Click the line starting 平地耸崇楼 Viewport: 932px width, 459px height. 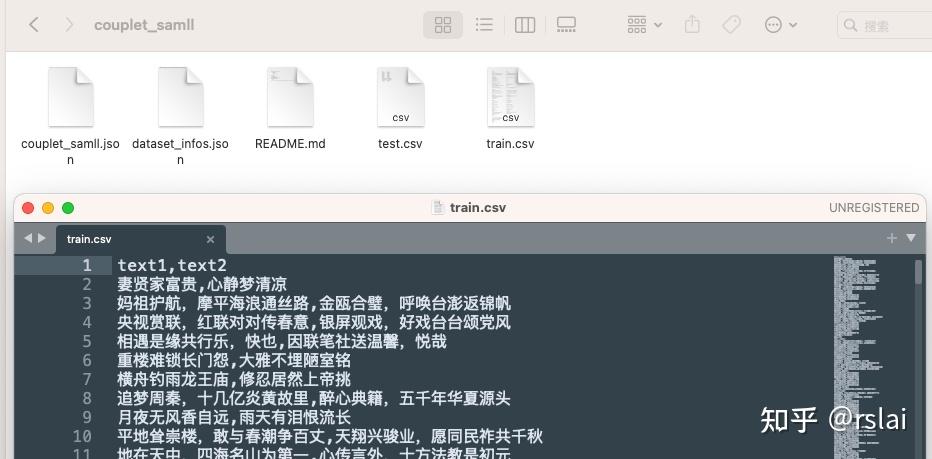coord(330,436)
